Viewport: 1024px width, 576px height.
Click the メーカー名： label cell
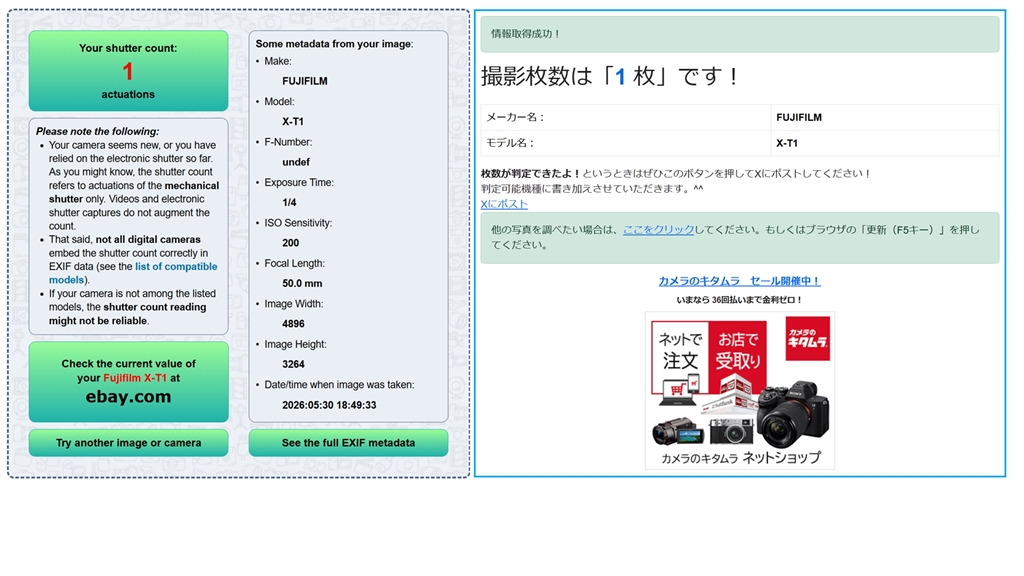pos(626,118)
